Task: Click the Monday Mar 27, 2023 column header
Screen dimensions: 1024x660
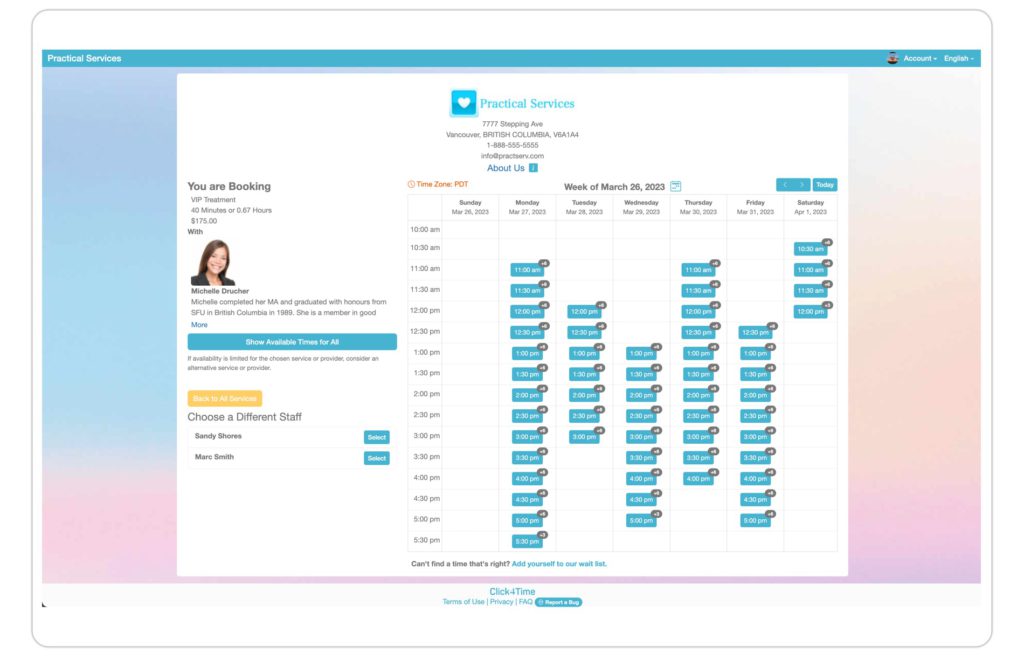Action: [x=527, y=207]
